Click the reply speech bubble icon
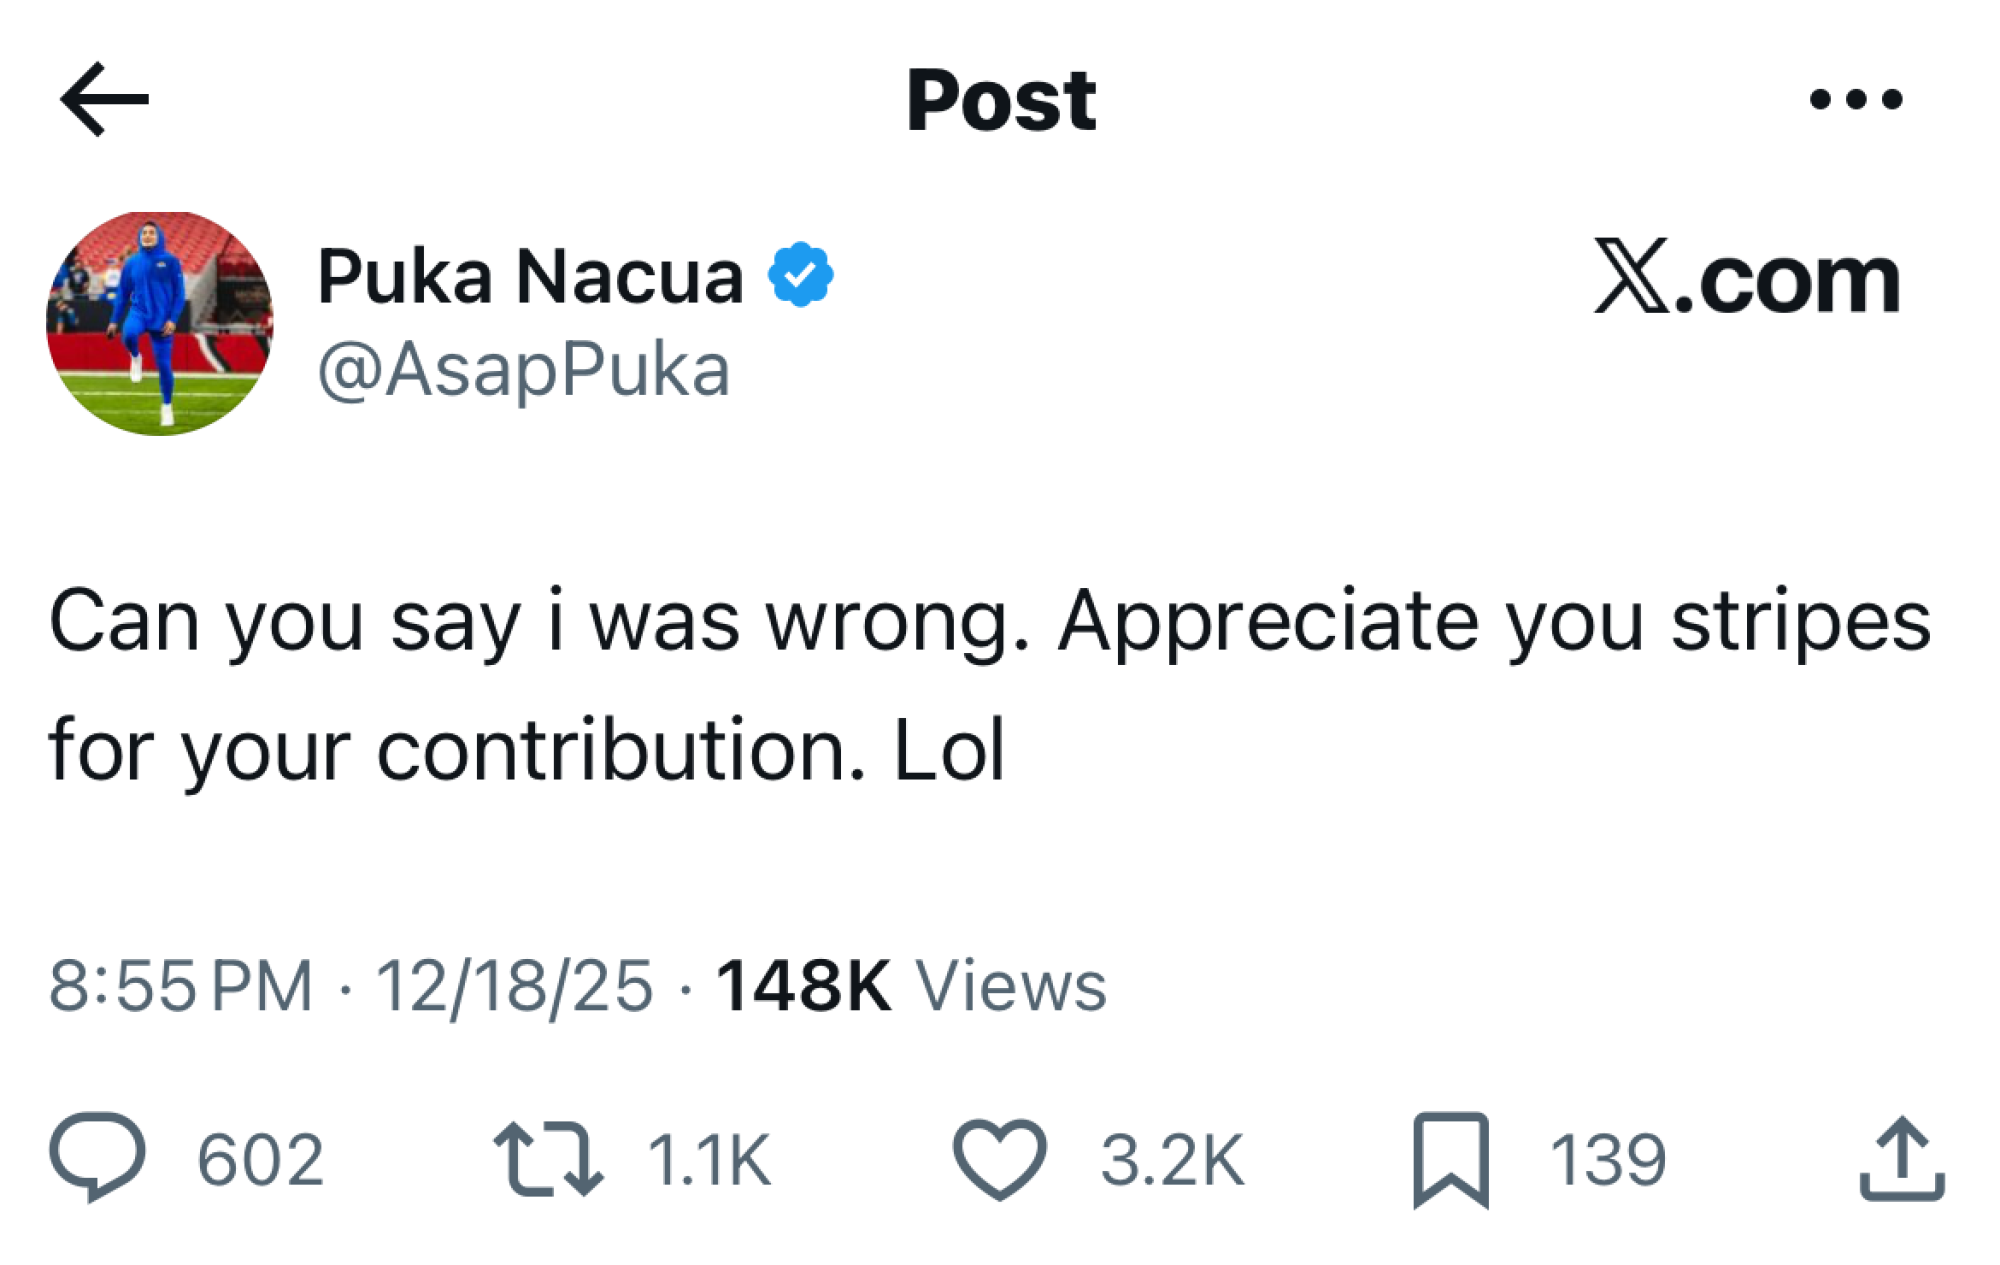 click(97, 1156)
